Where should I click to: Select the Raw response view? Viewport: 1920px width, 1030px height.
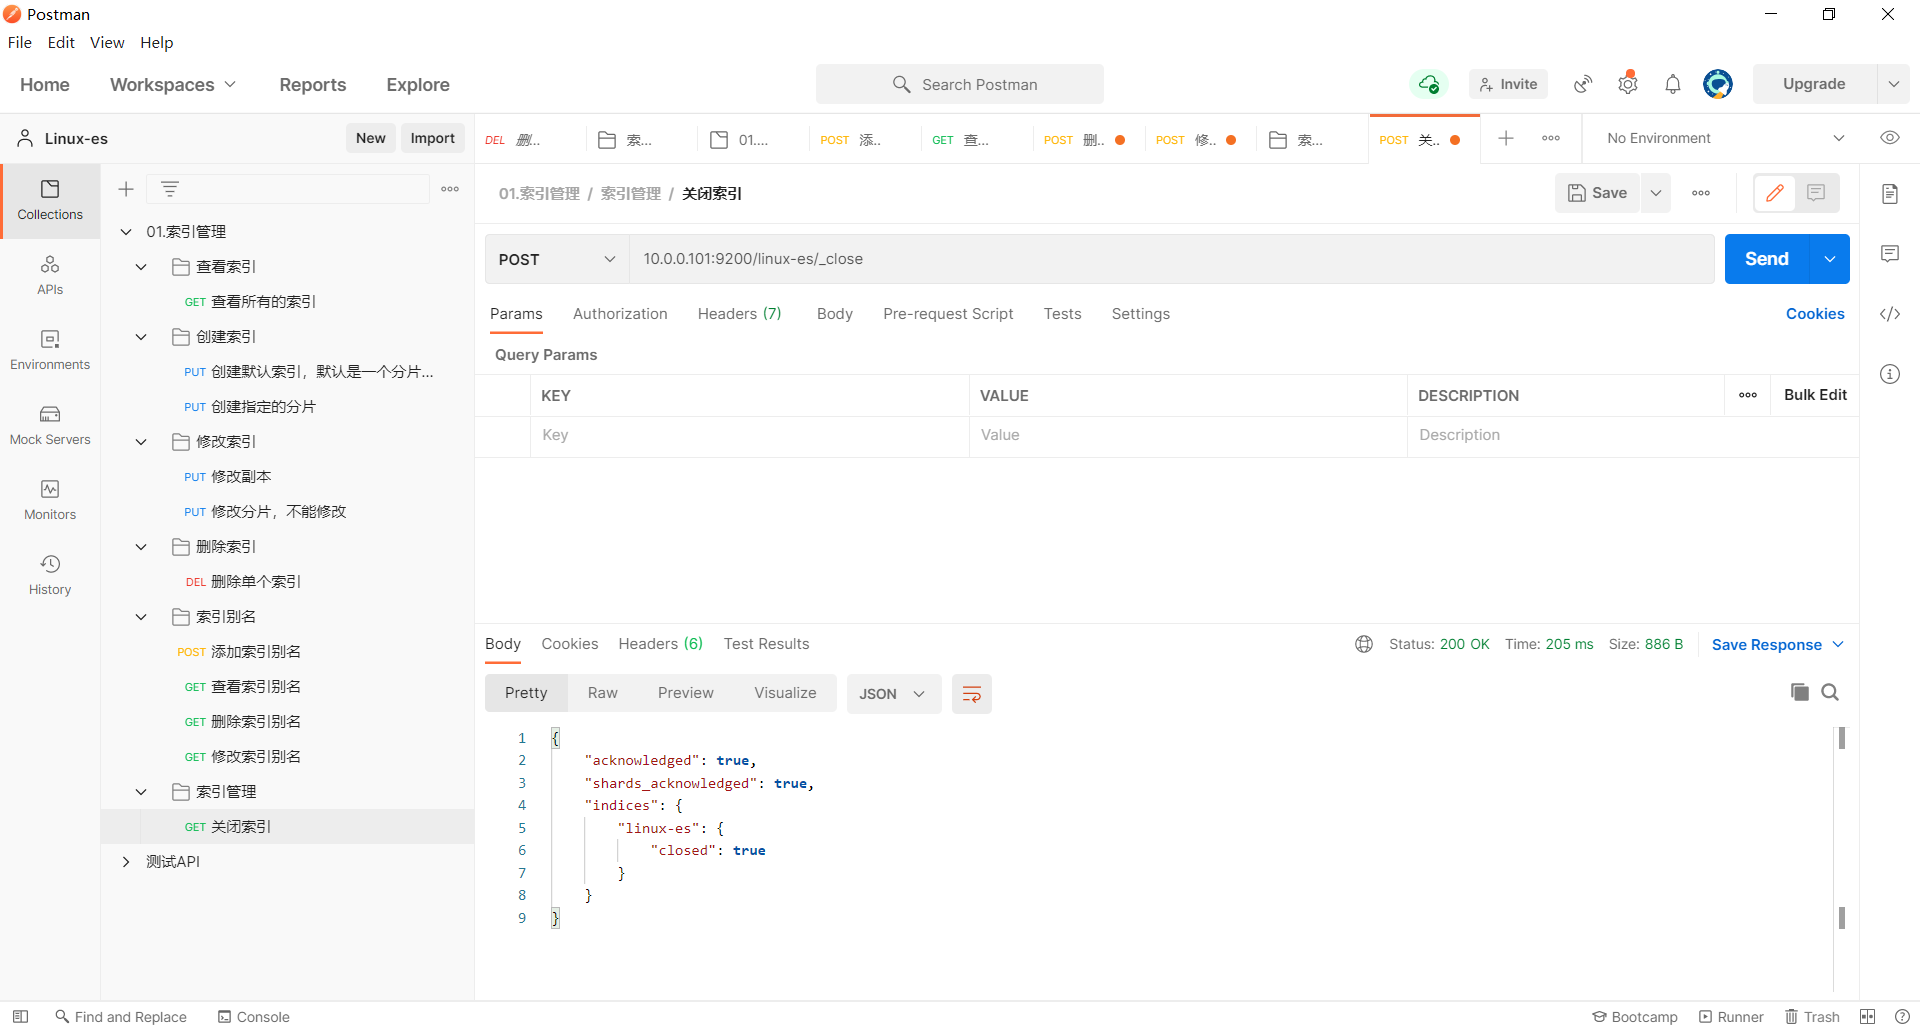point(602,693)
